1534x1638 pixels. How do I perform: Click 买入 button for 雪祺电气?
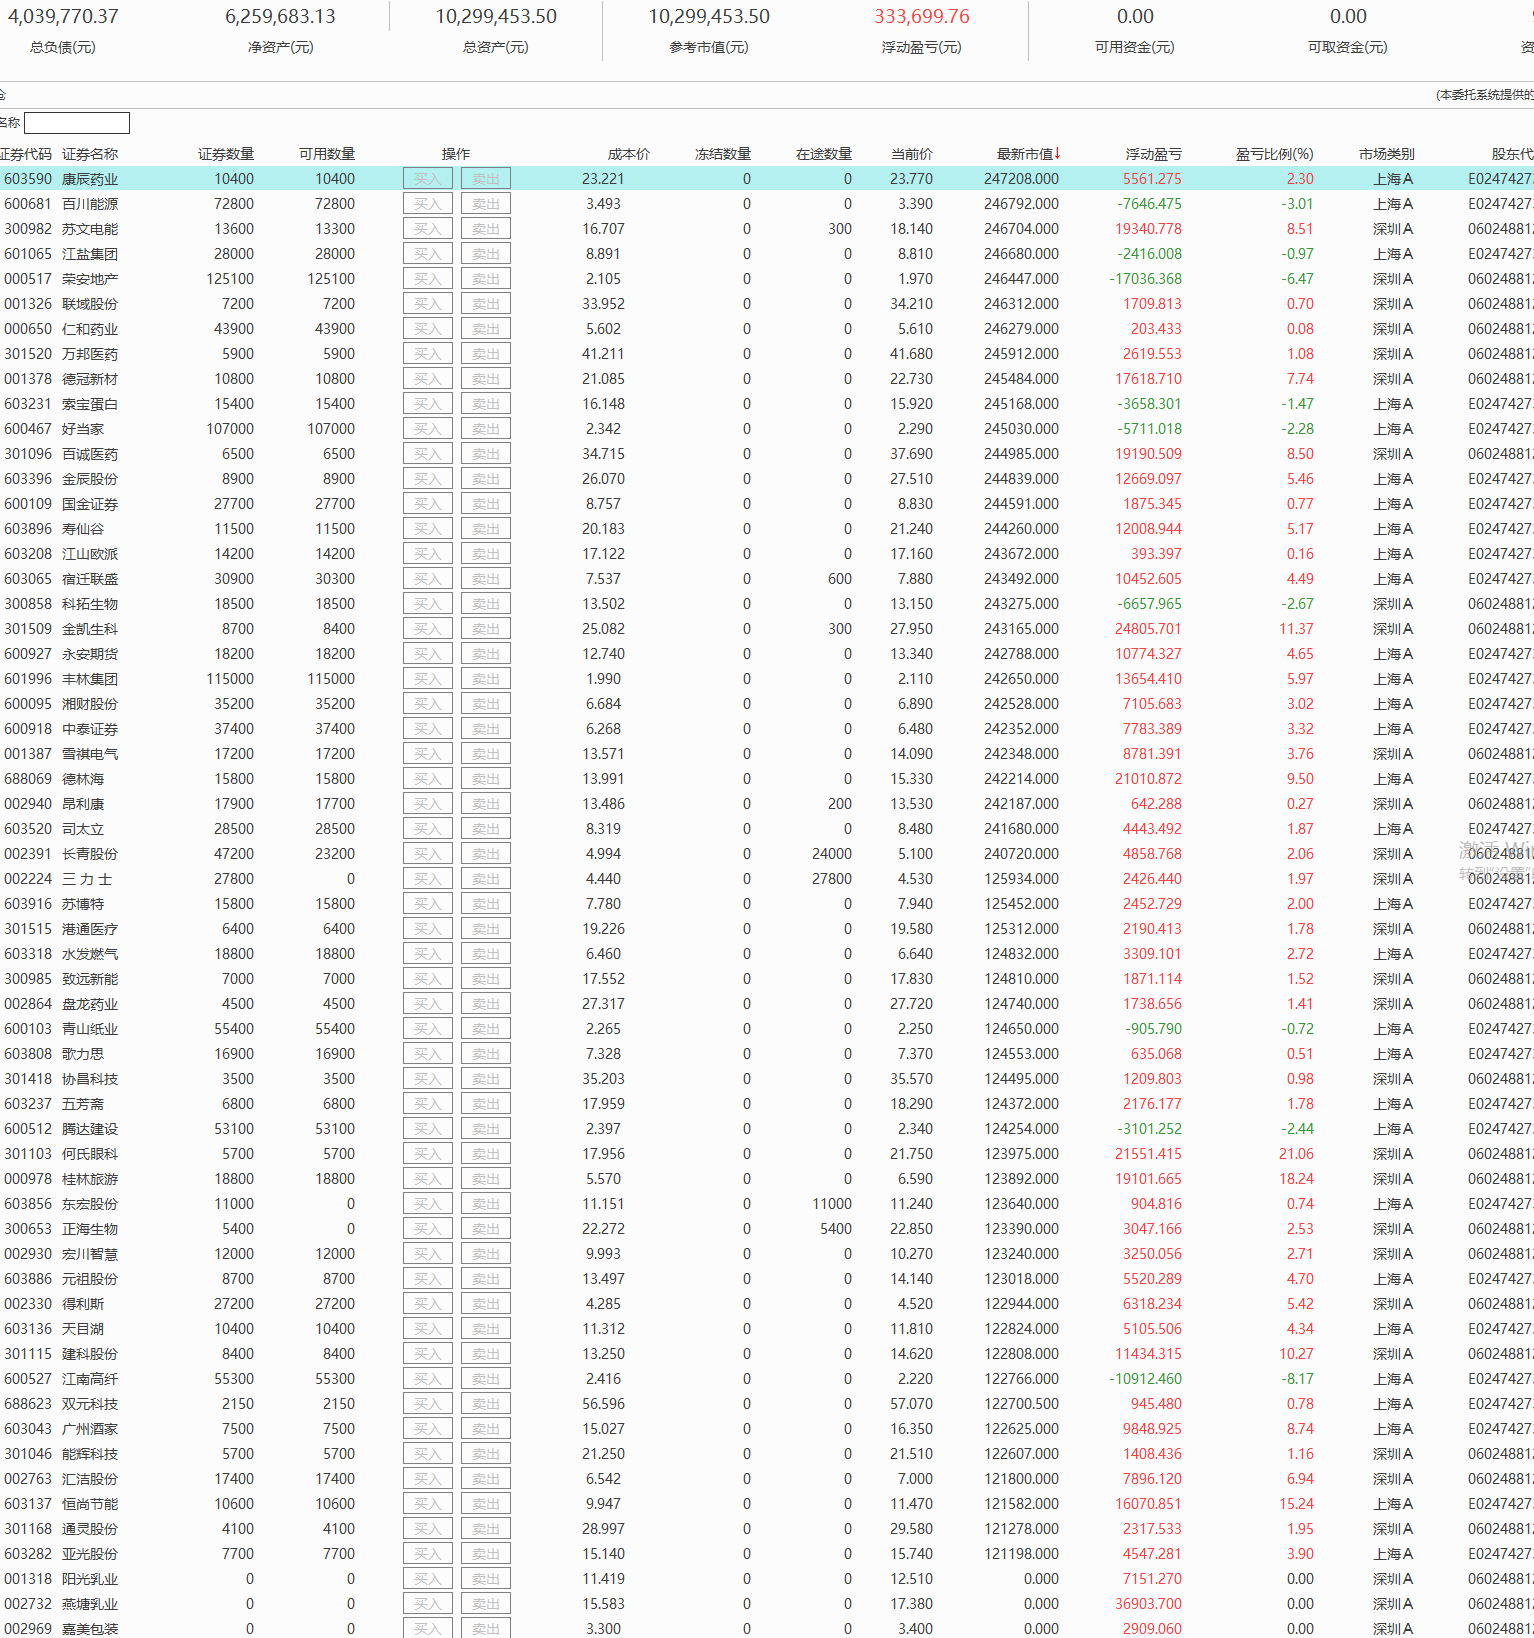(428, 754)
